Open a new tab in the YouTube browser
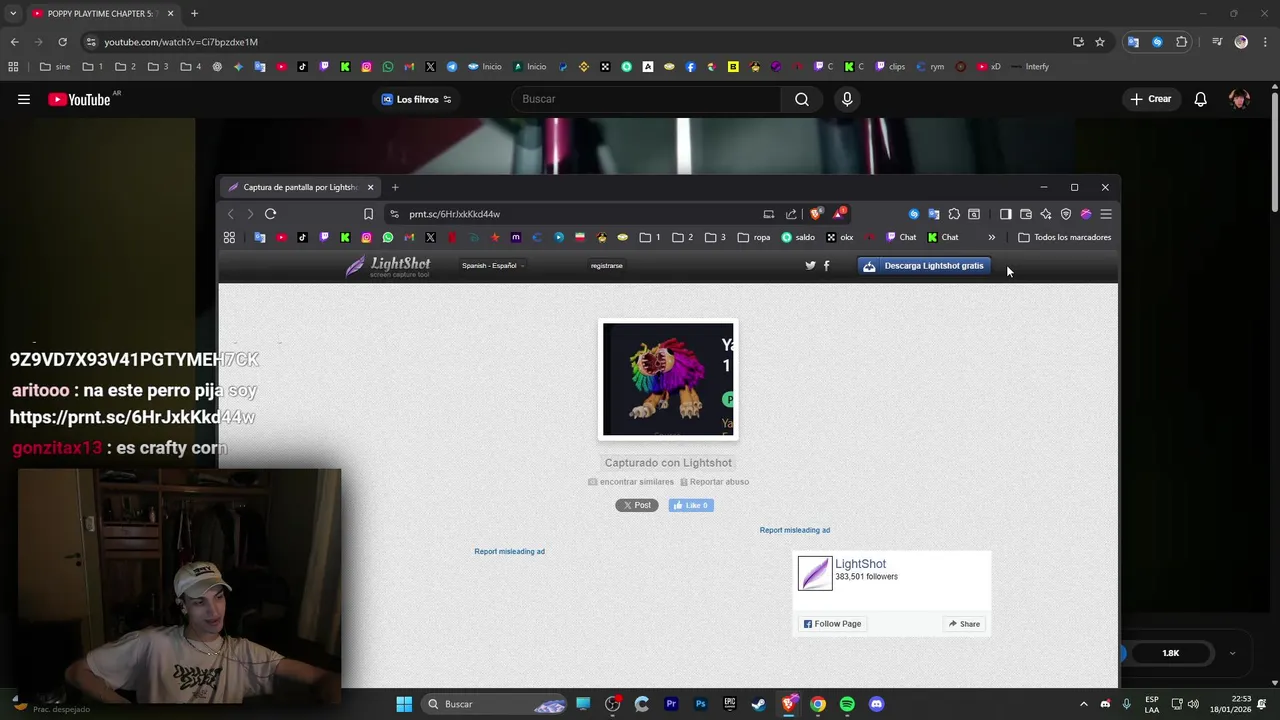Viewport: 1280px width, 720px height. coord(194,14)
